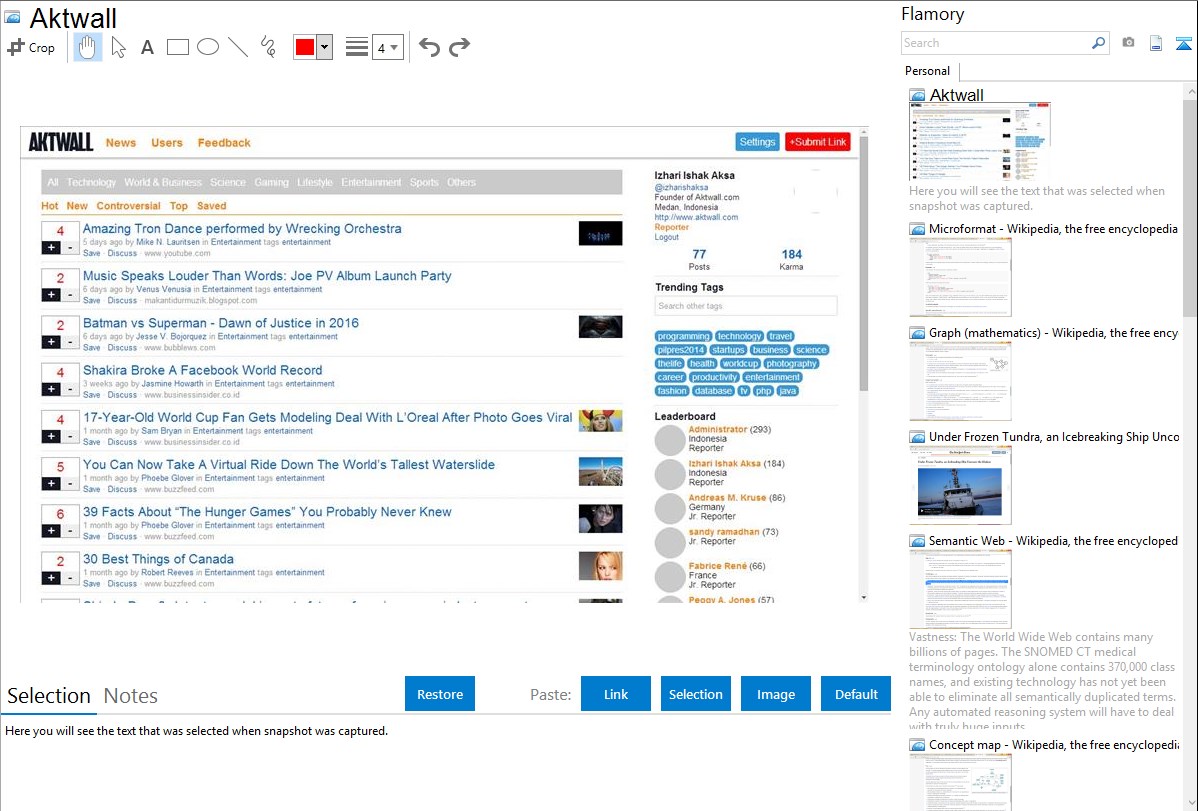Click the browser icon beside Under Frozen Tundra
Image resolution: width=1198 pixels, height=811 pixels.
pos(917,437)
